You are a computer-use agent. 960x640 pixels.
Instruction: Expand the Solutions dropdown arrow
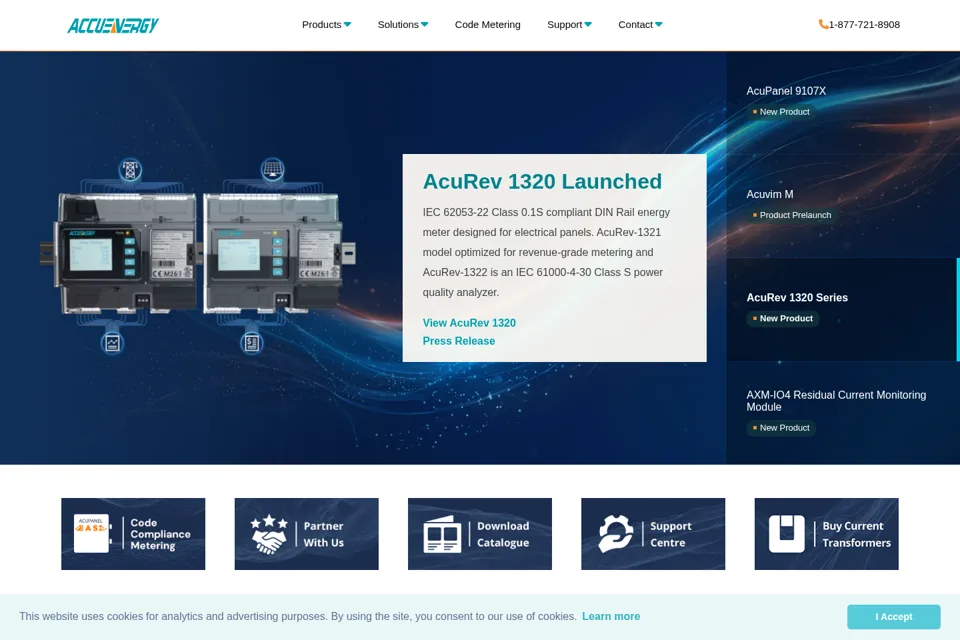pyautogui.click(x=424, y=24)
